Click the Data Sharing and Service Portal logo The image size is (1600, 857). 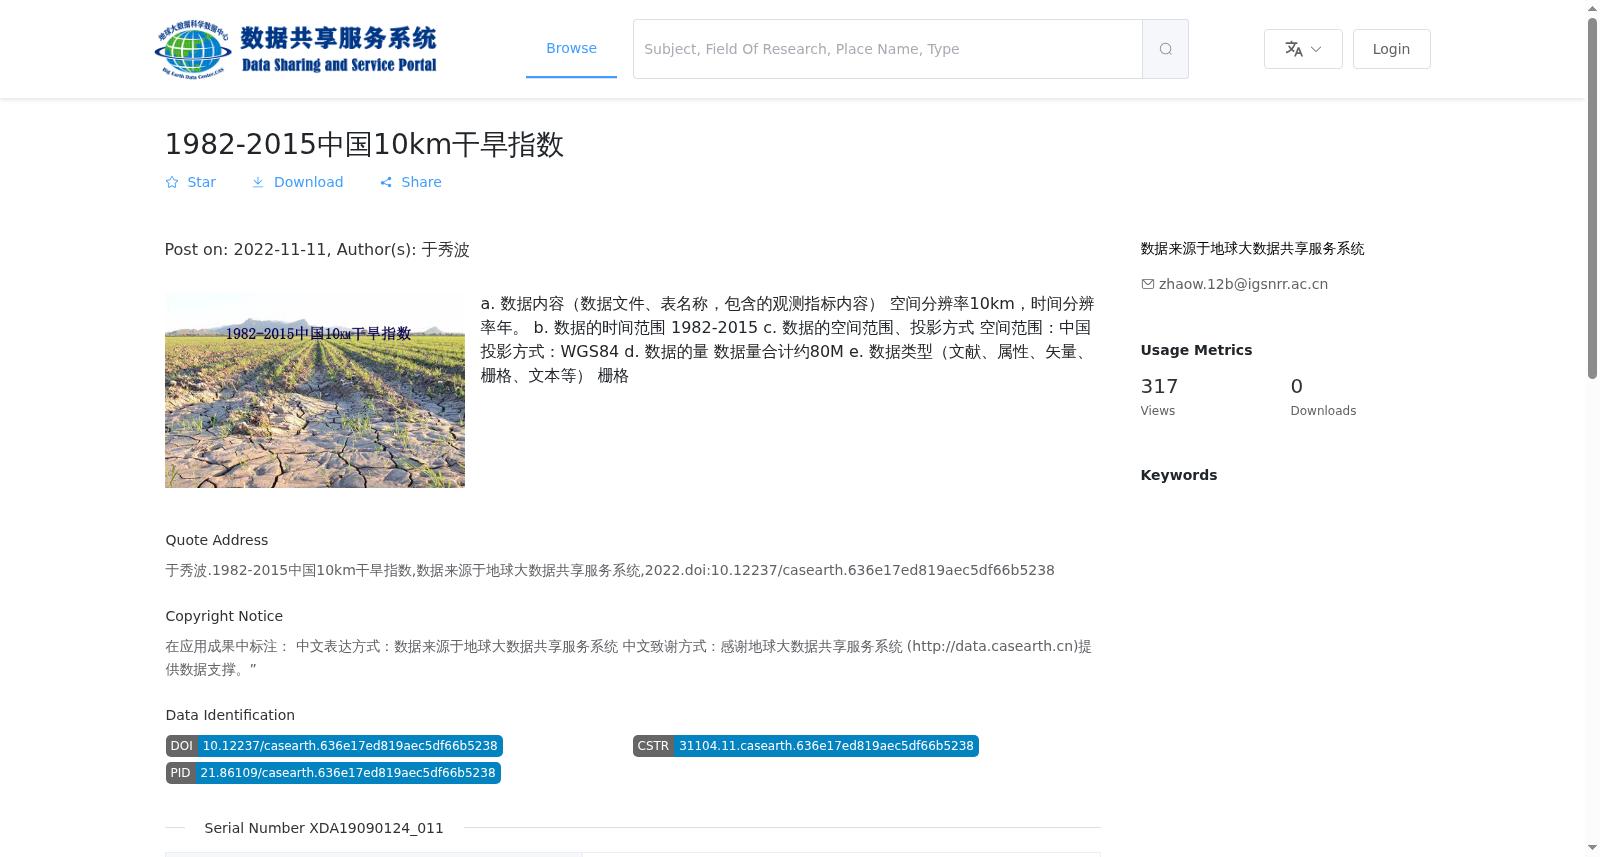pos(296,49)
